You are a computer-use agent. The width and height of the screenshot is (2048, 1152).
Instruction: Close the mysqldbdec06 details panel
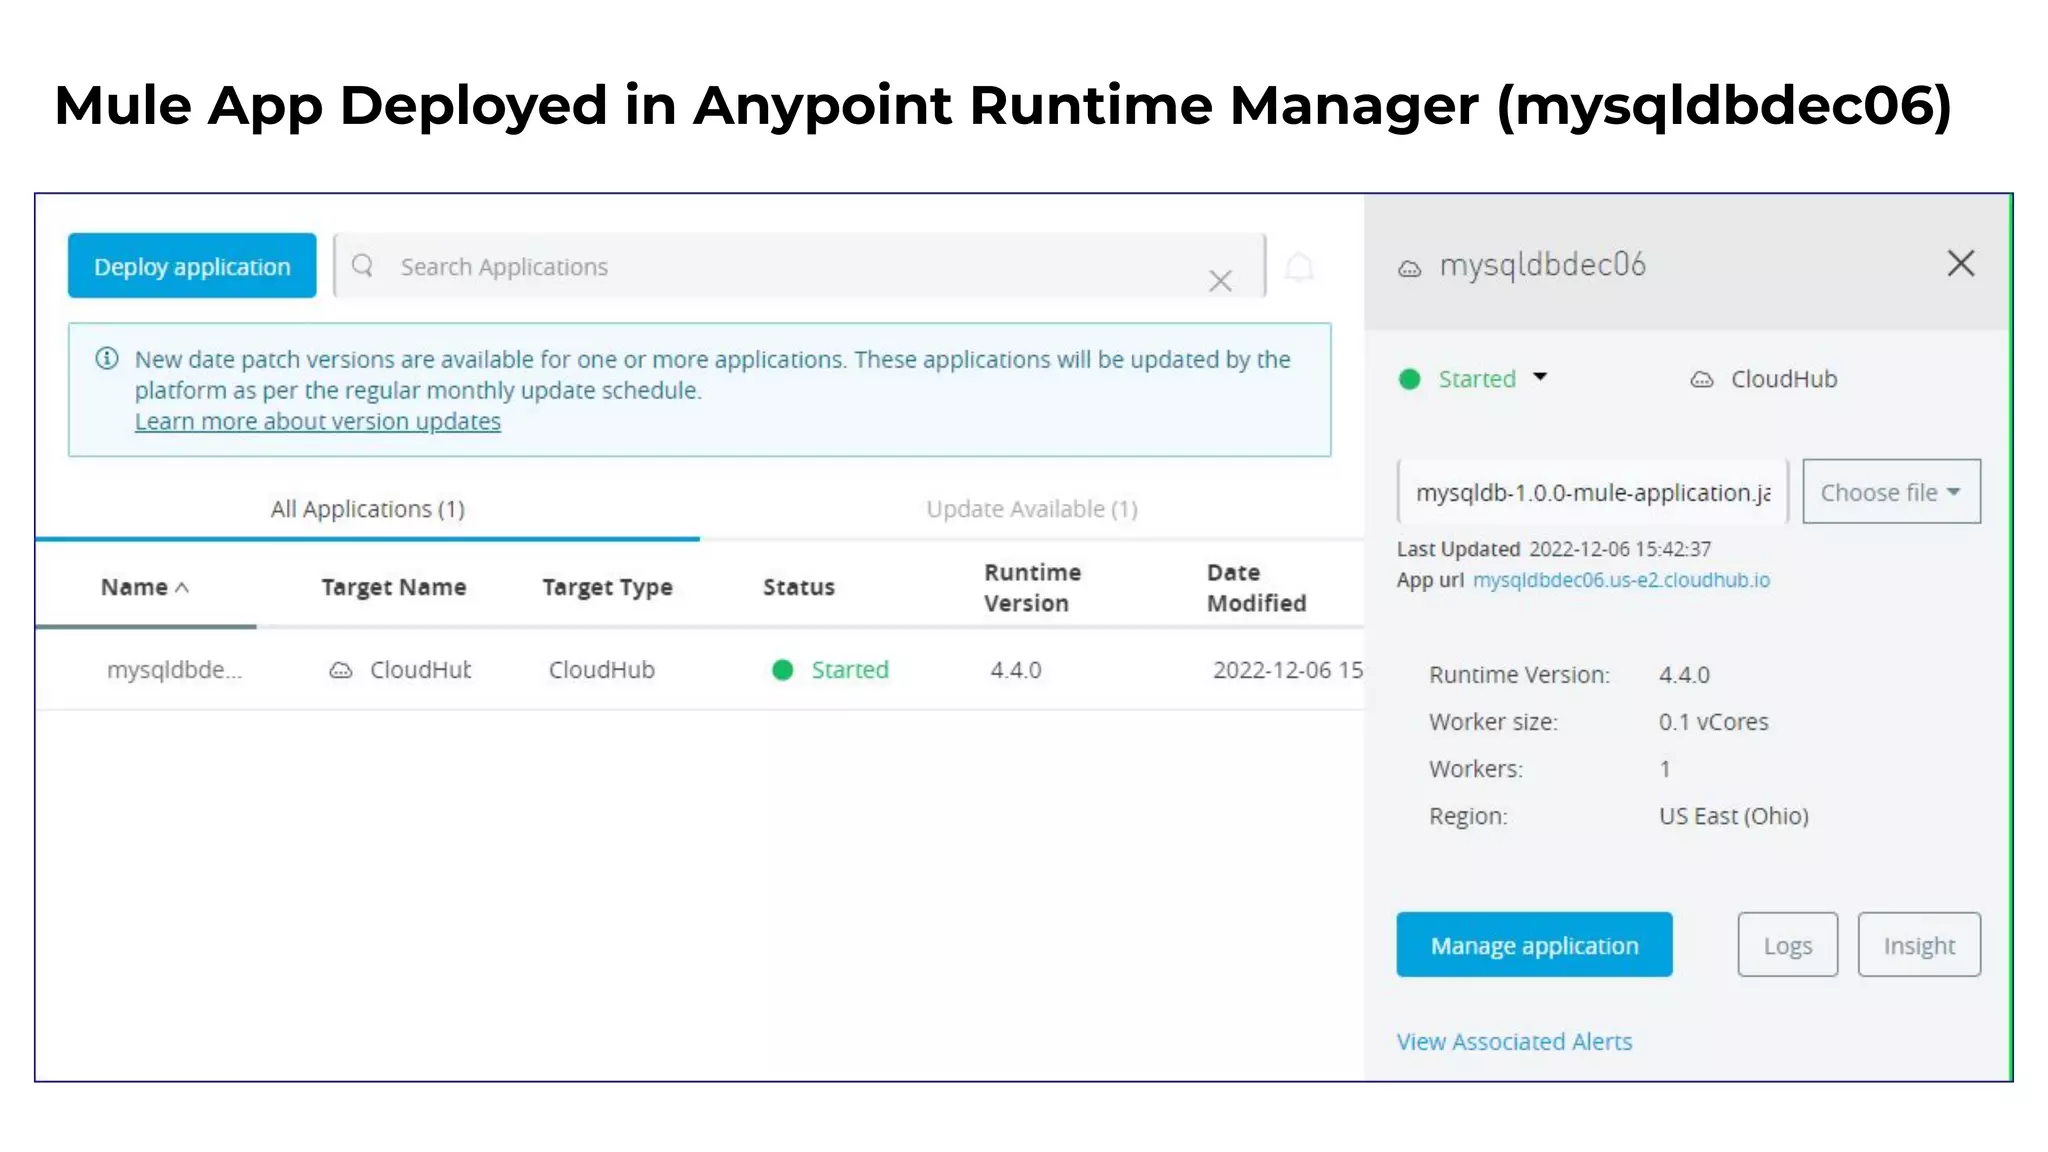pos(1960,264)
